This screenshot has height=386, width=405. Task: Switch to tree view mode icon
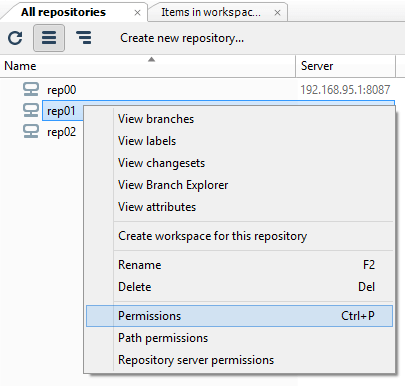tap(83, 38)
